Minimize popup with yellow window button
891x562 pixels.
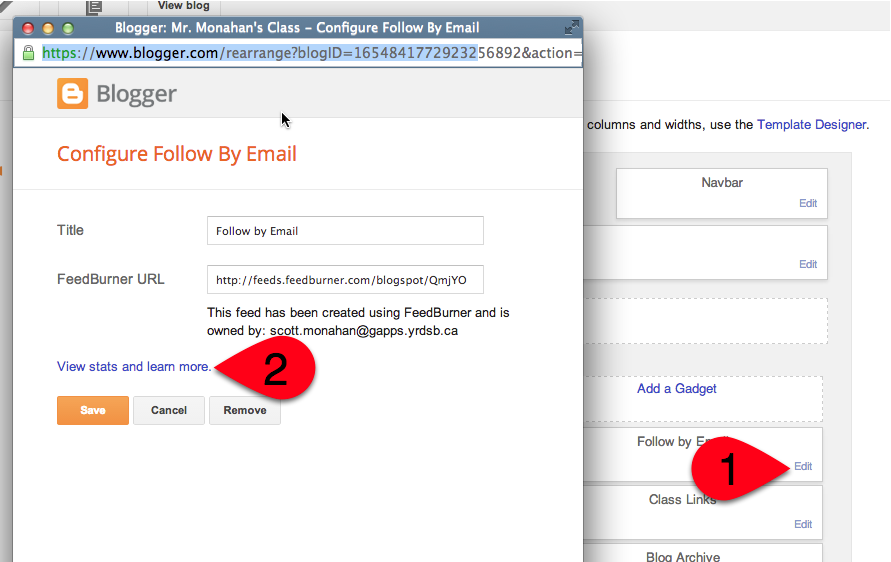point(48,28)
